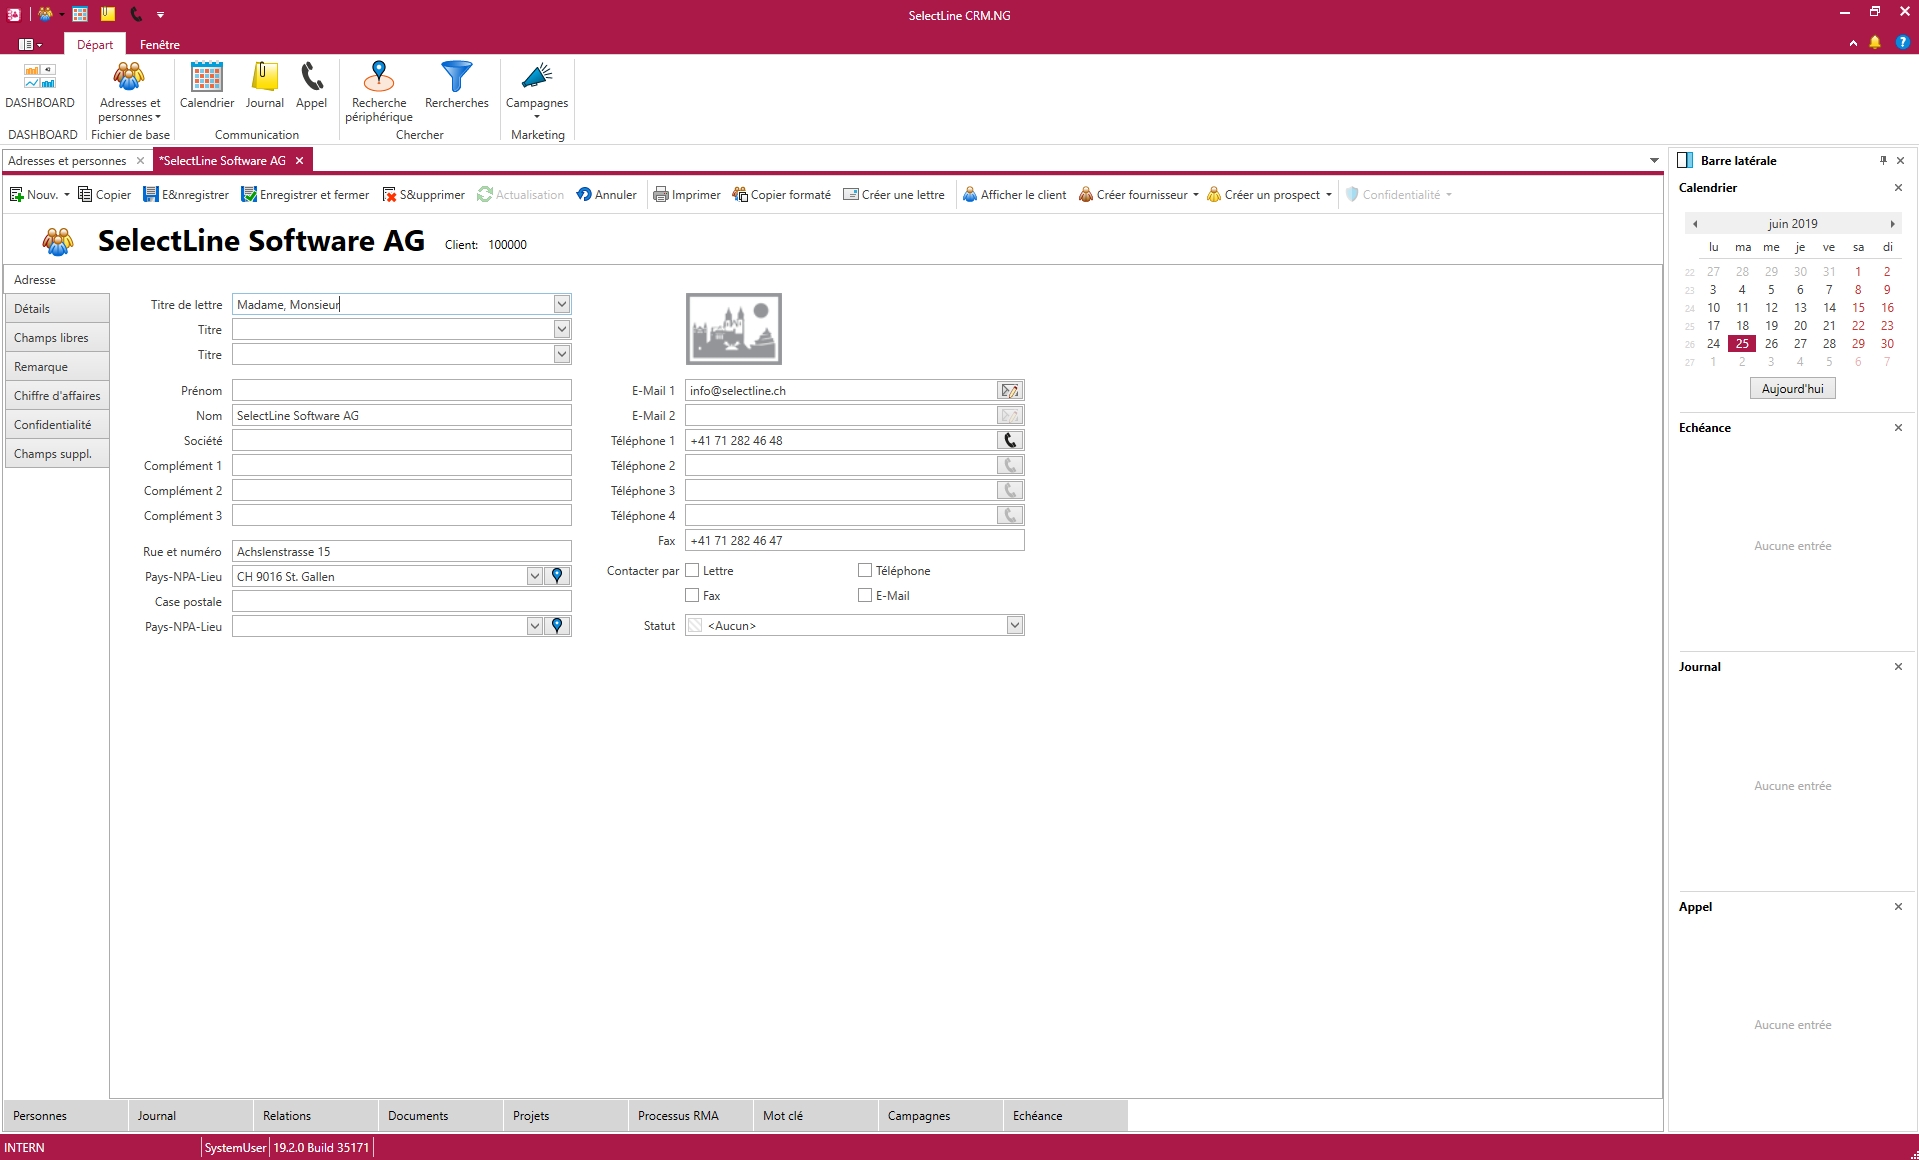Click the Appel phone ribbon icon
Image resolution: width=1919 pixels, height=1160 pixels.
(311, 85)
